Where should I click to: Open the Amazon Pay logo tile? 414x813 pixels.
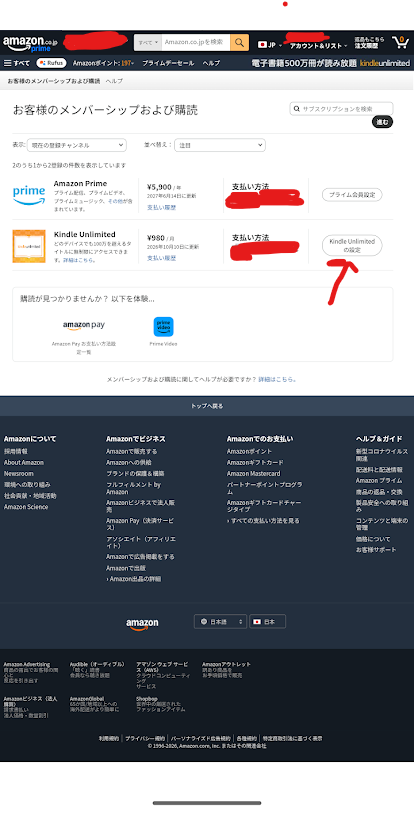point(84,326)
